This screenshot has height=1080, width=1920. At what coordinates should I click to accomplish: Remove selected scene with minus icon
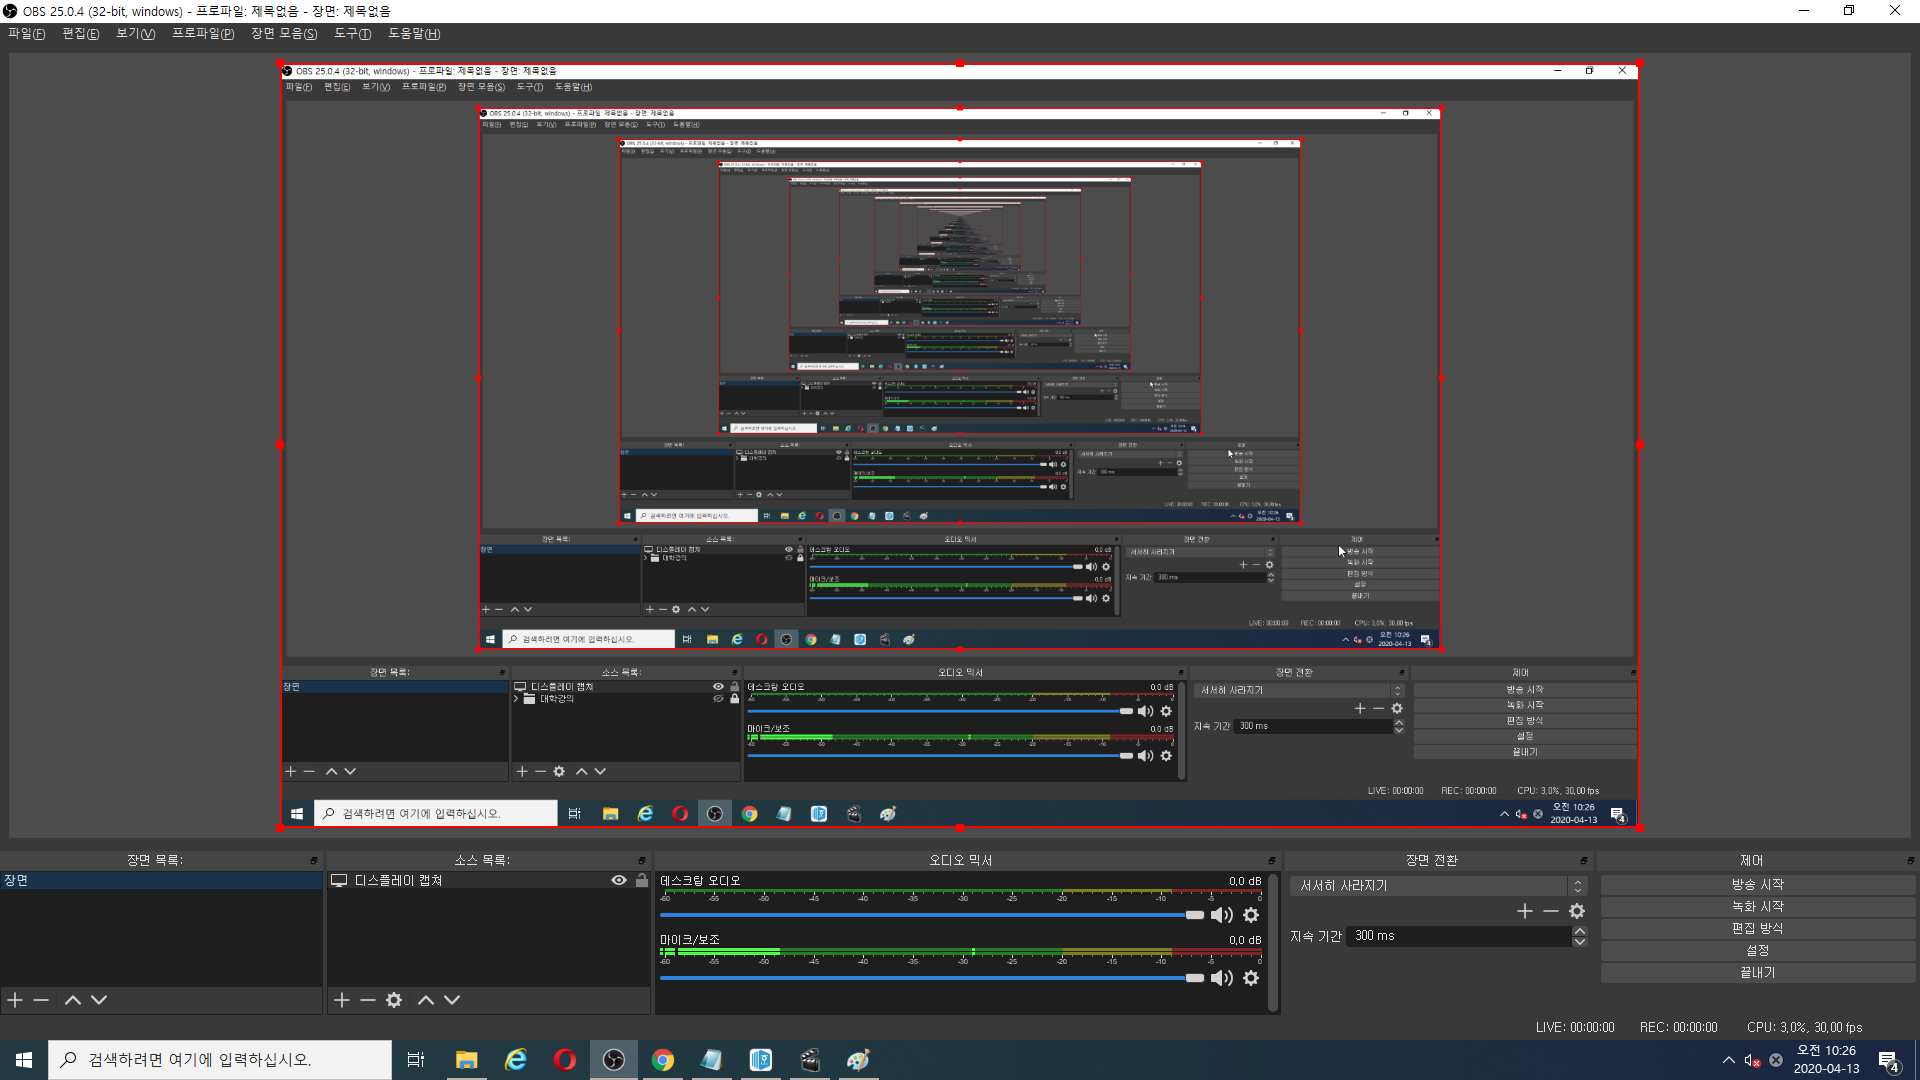pyautogui.click(x=41, y=1000)
